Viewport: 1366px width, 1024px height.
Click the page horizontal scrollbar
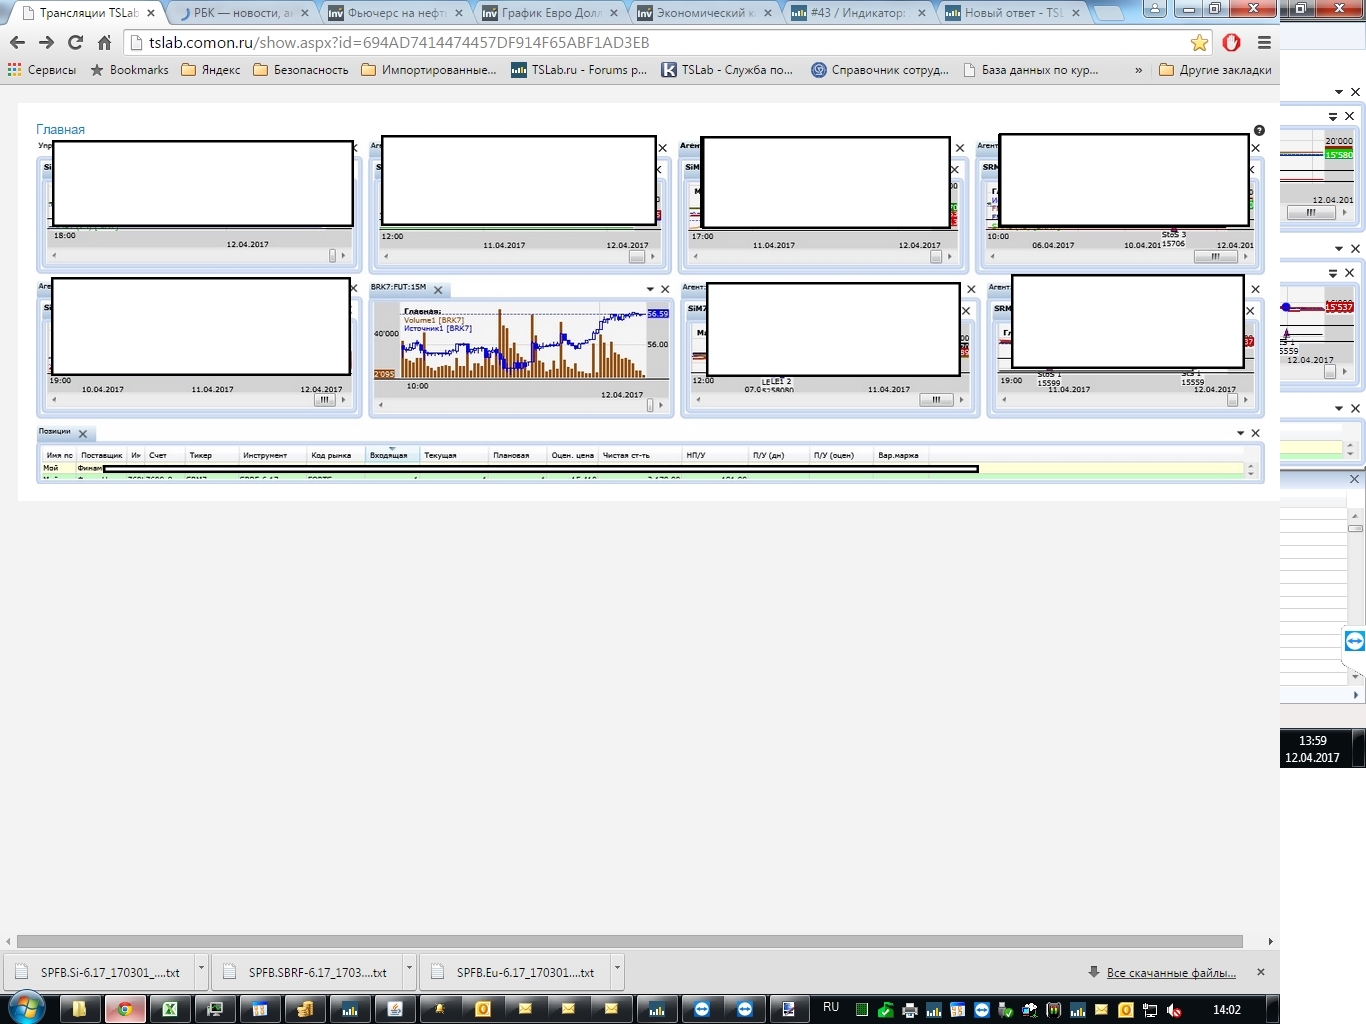tap(630, 941)
